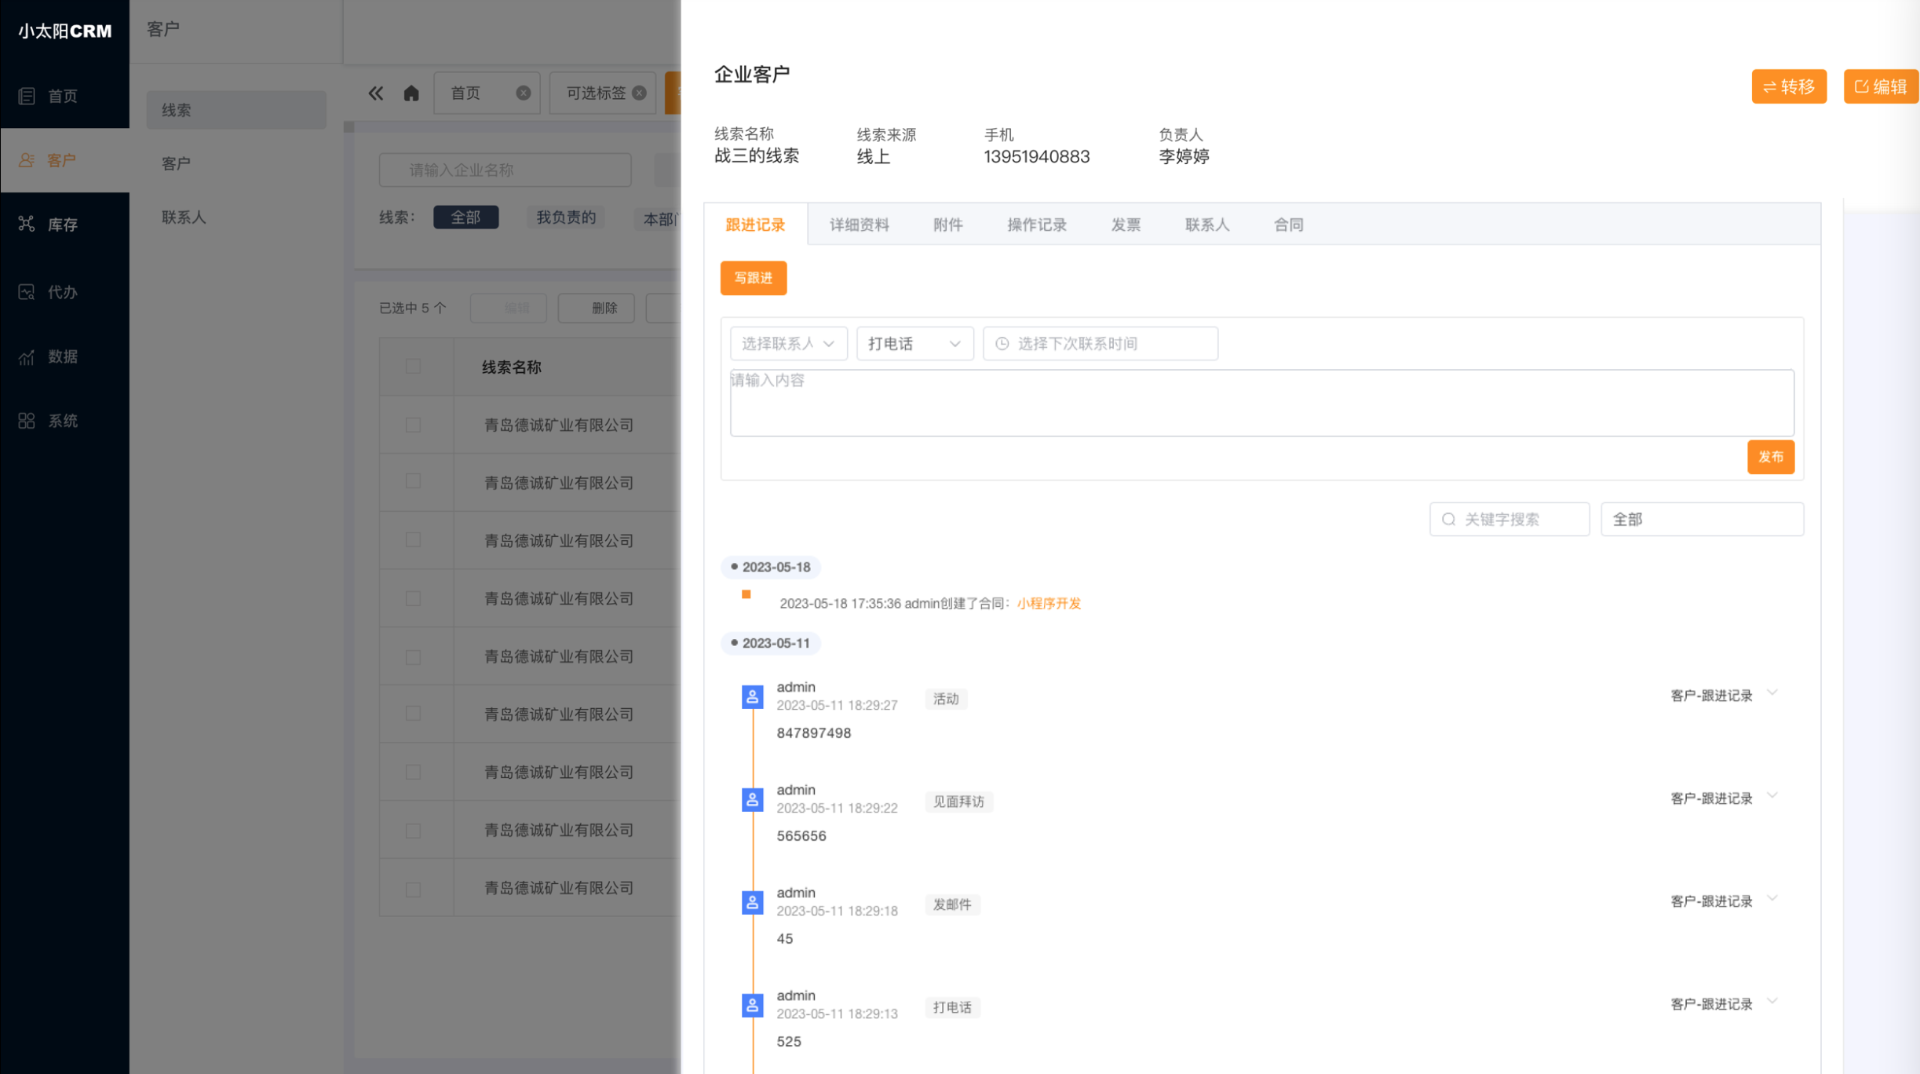Image resolution: width=1920 pixels, height=1074 pixels.
Task: Collapse tabs using double-chevron left icon
Action: [376, 93]
